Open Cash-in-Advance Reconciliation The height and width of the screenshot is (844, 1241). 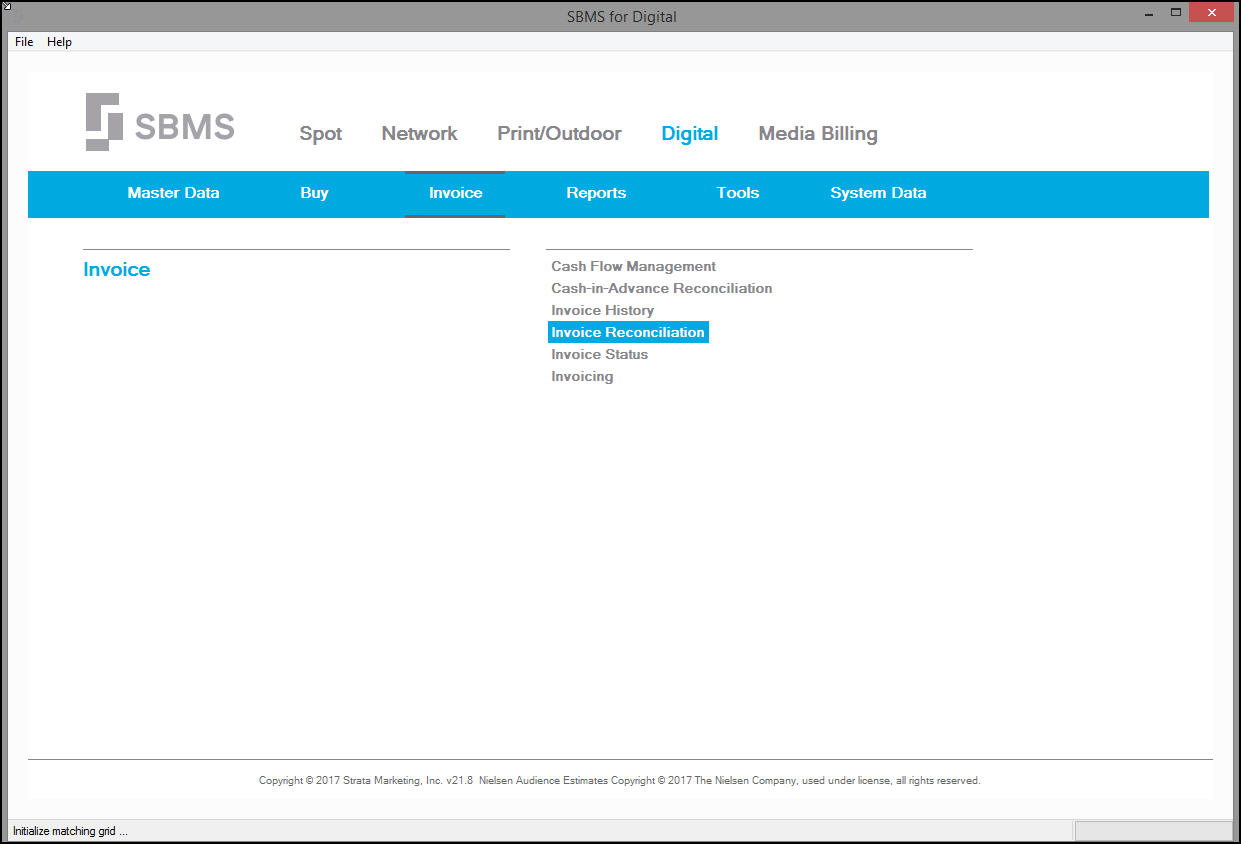[661, 288]
